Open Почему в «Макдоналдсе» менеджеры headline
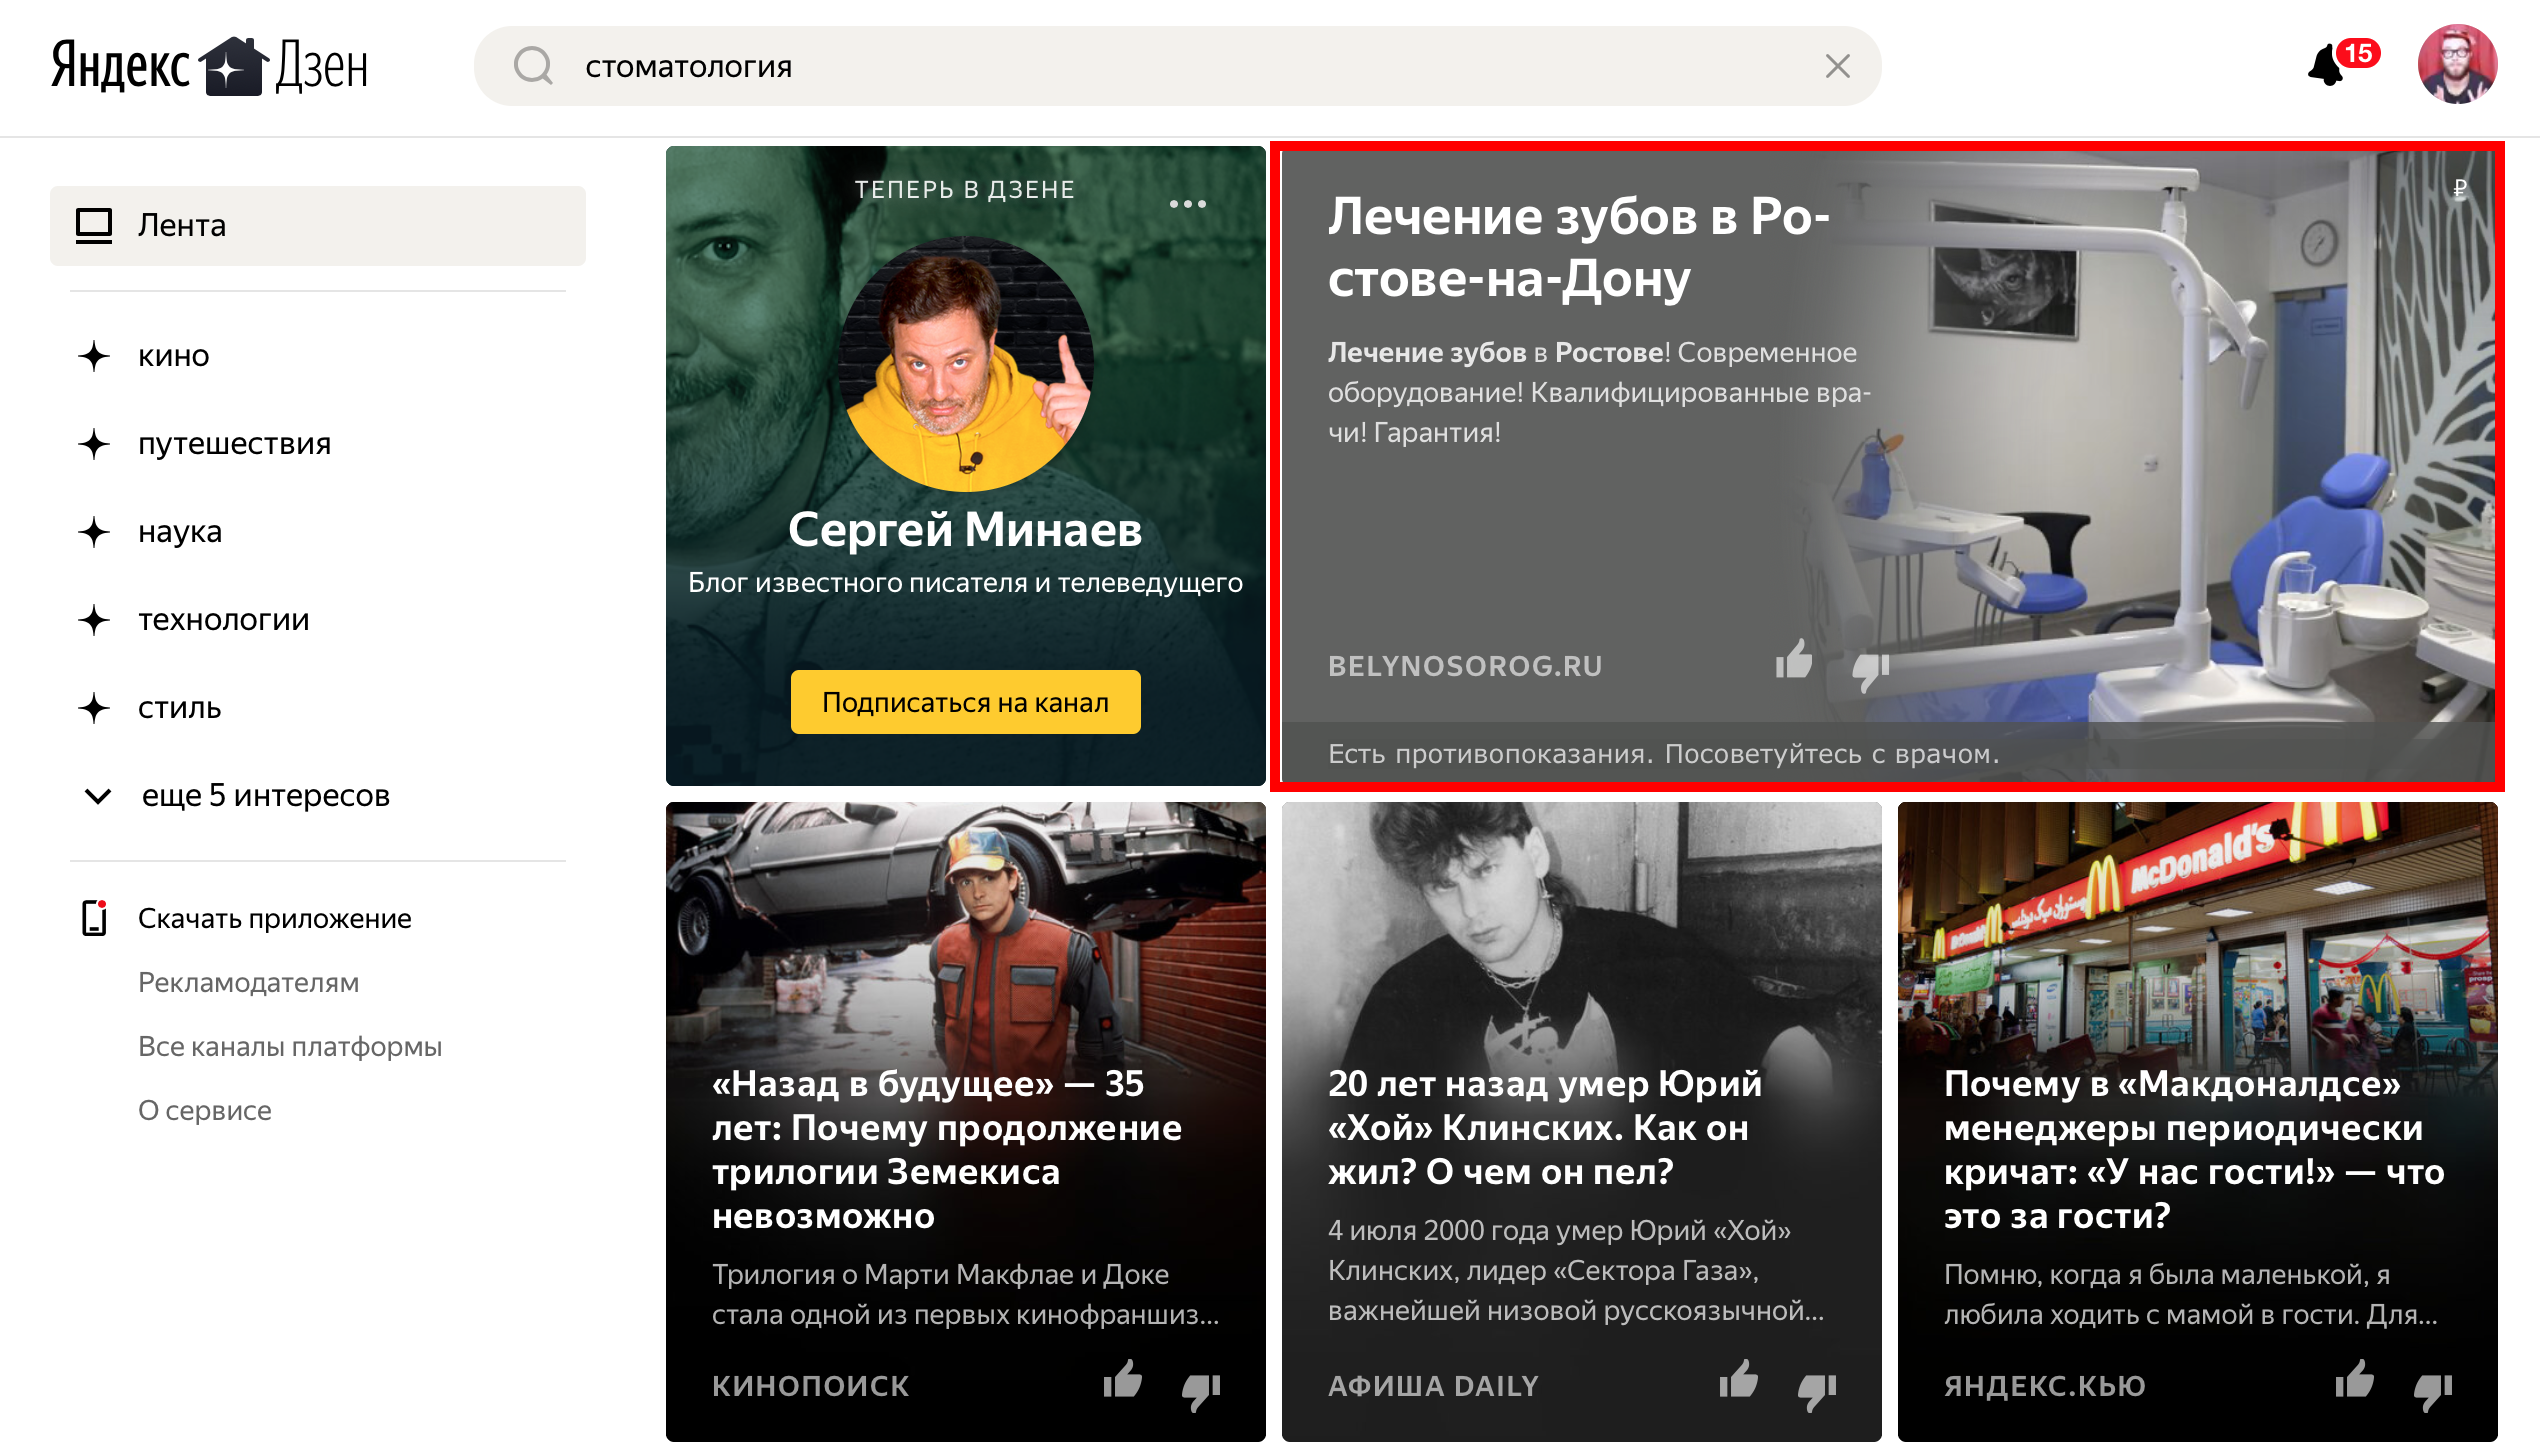The height and width of the screenshot is (1452, 2540). click(2194, 1149)
